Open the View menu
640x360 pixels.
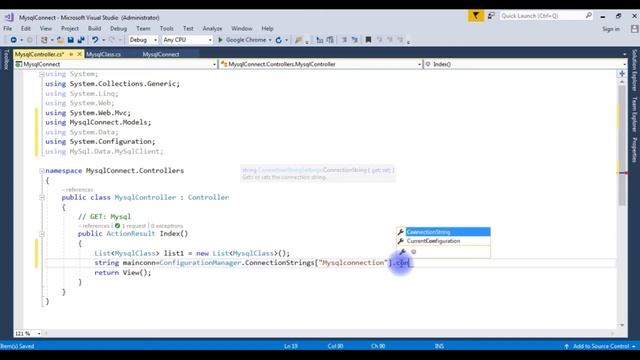pos(46,29)
